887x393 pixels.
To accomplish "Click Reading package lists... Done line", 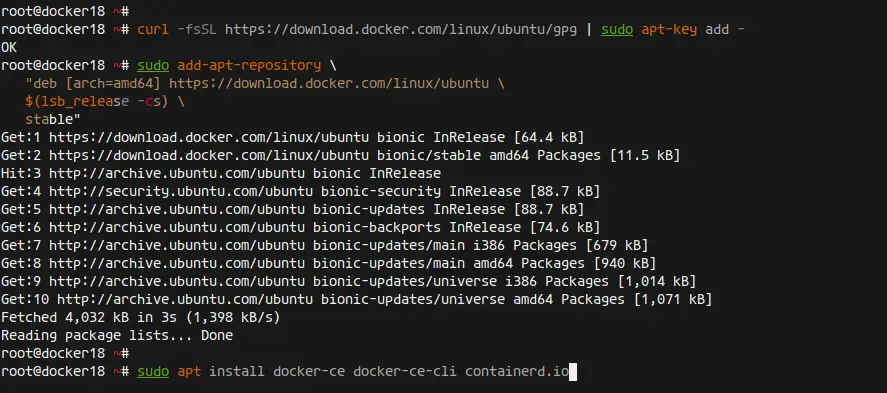I will [117, 335].
